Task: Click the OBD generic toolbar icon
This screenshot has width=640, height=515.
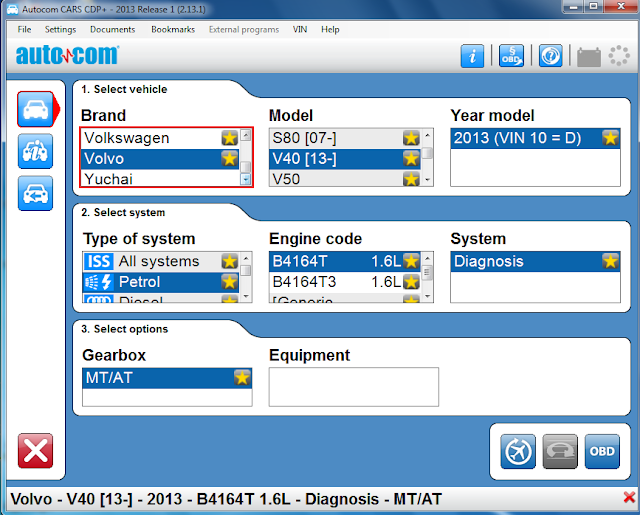Action: pyautogui.click(x=511, y=56)
